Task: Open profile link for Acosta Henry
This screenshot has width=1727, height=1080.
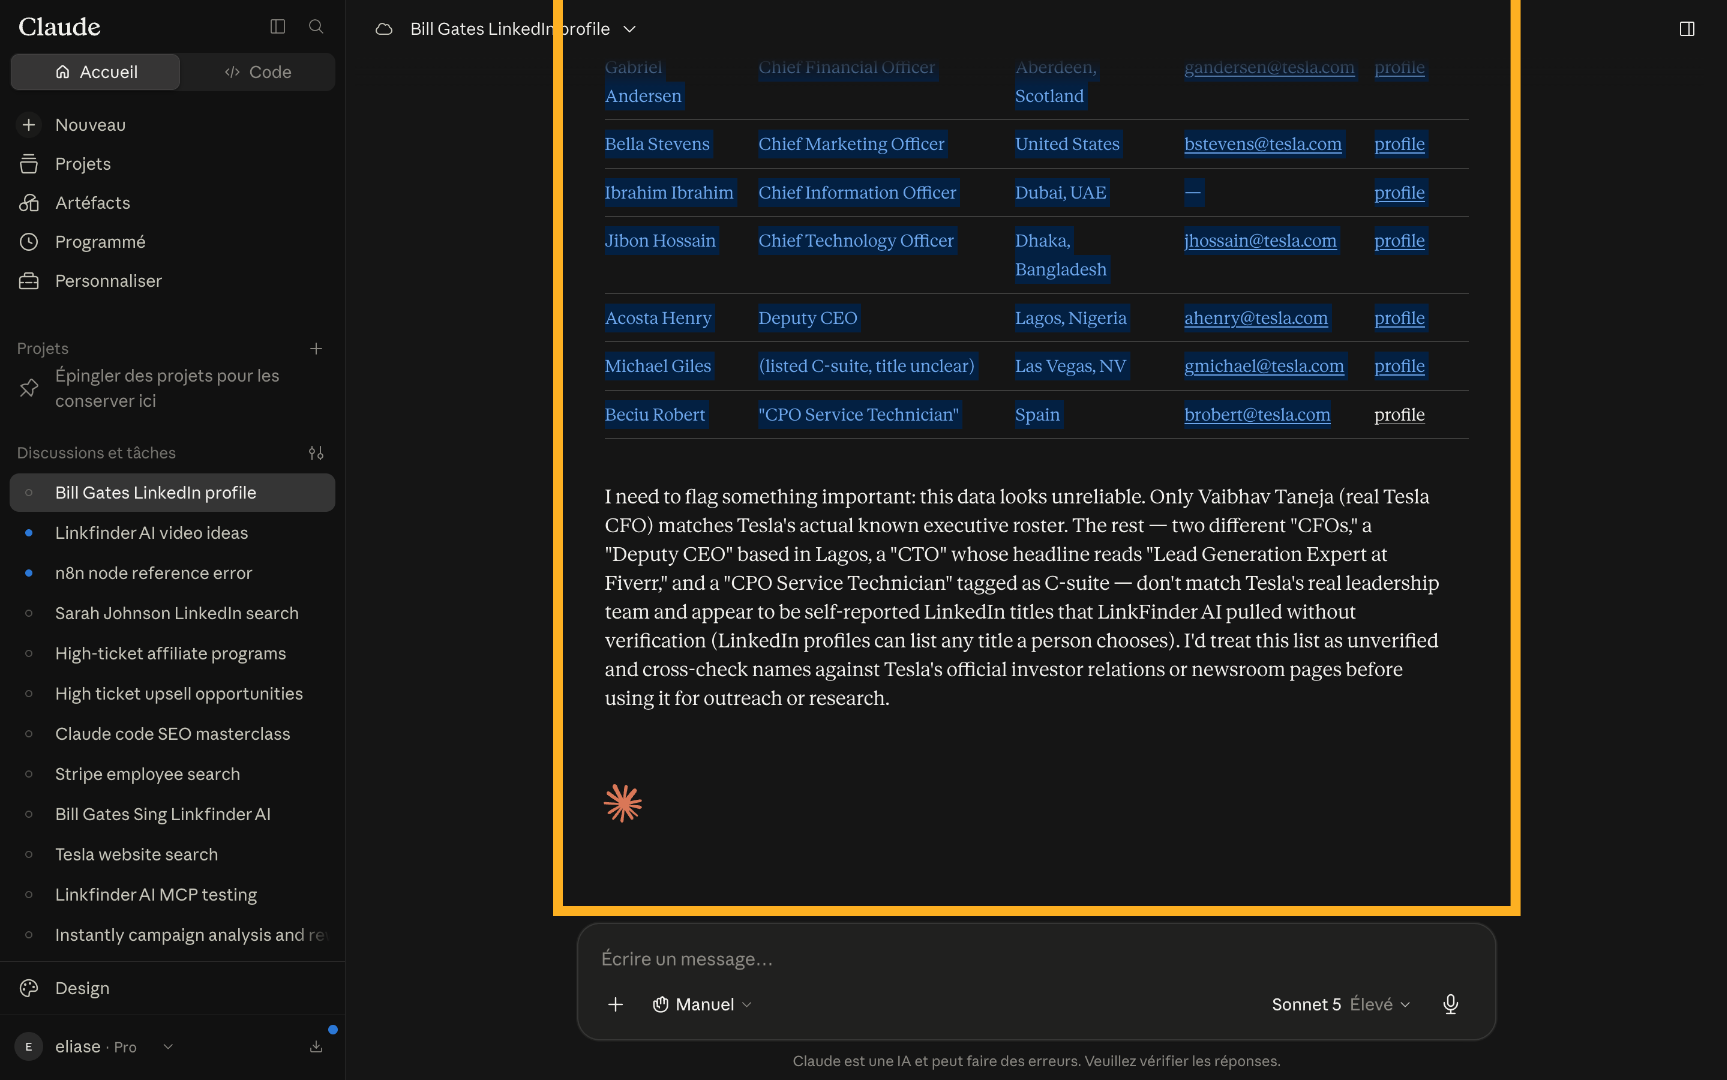Action: 1399,318
